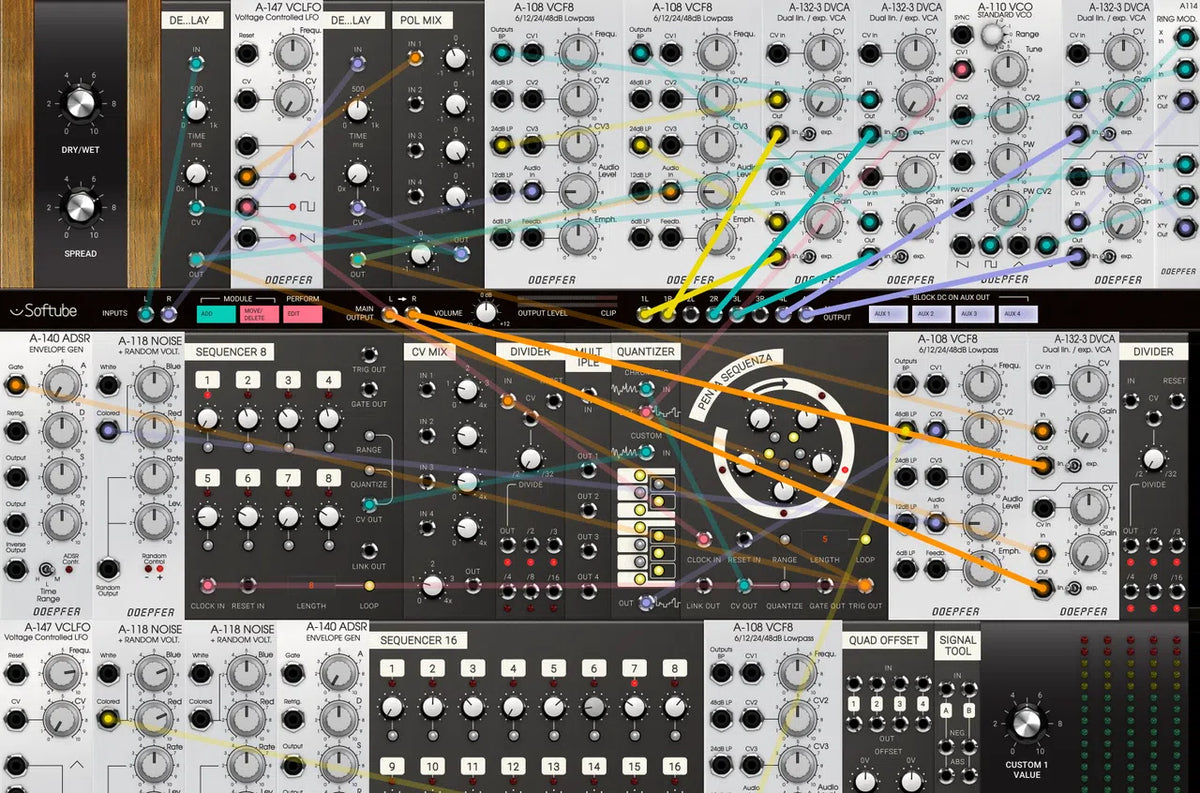Image resolution: width=1200 pixels, height=793 pixels.
Task: Adjust the VOLUME knob in the toolbar
Action: pyautogui.click(x=484, y=310)
